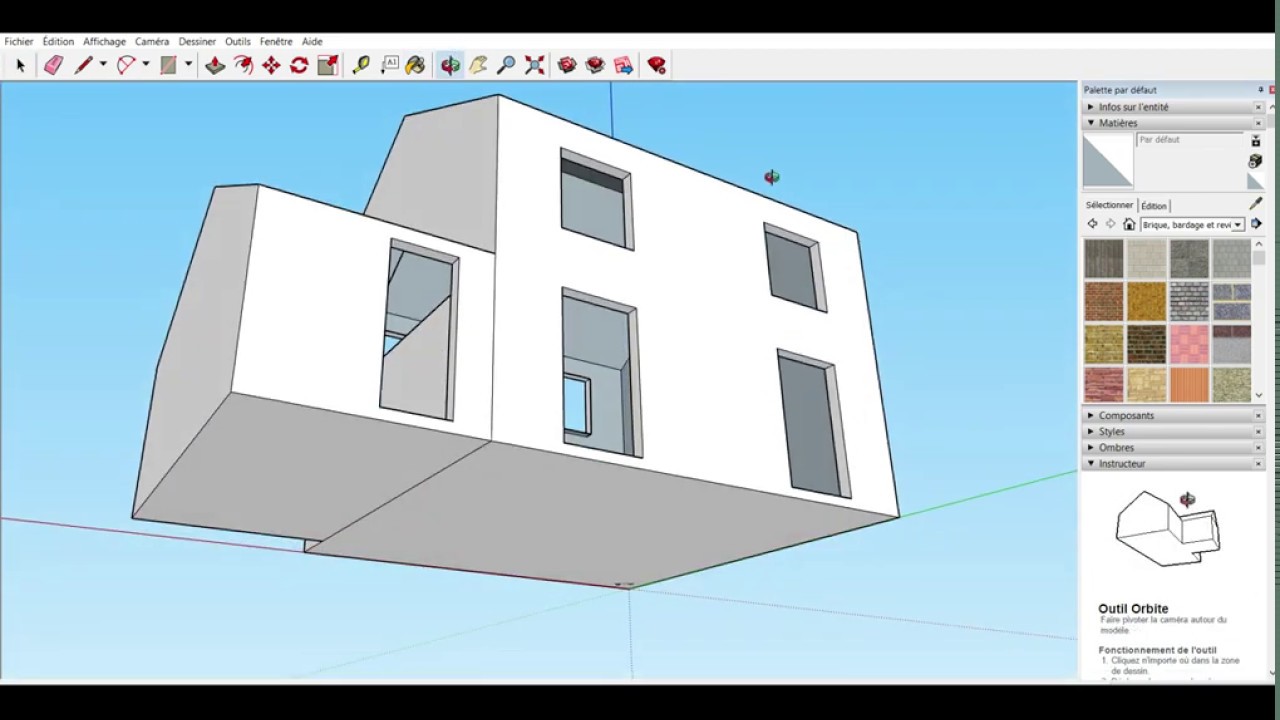Screen dimensions: 1280x720
Task: Open the Affichage menu
Action: point(104,42)
